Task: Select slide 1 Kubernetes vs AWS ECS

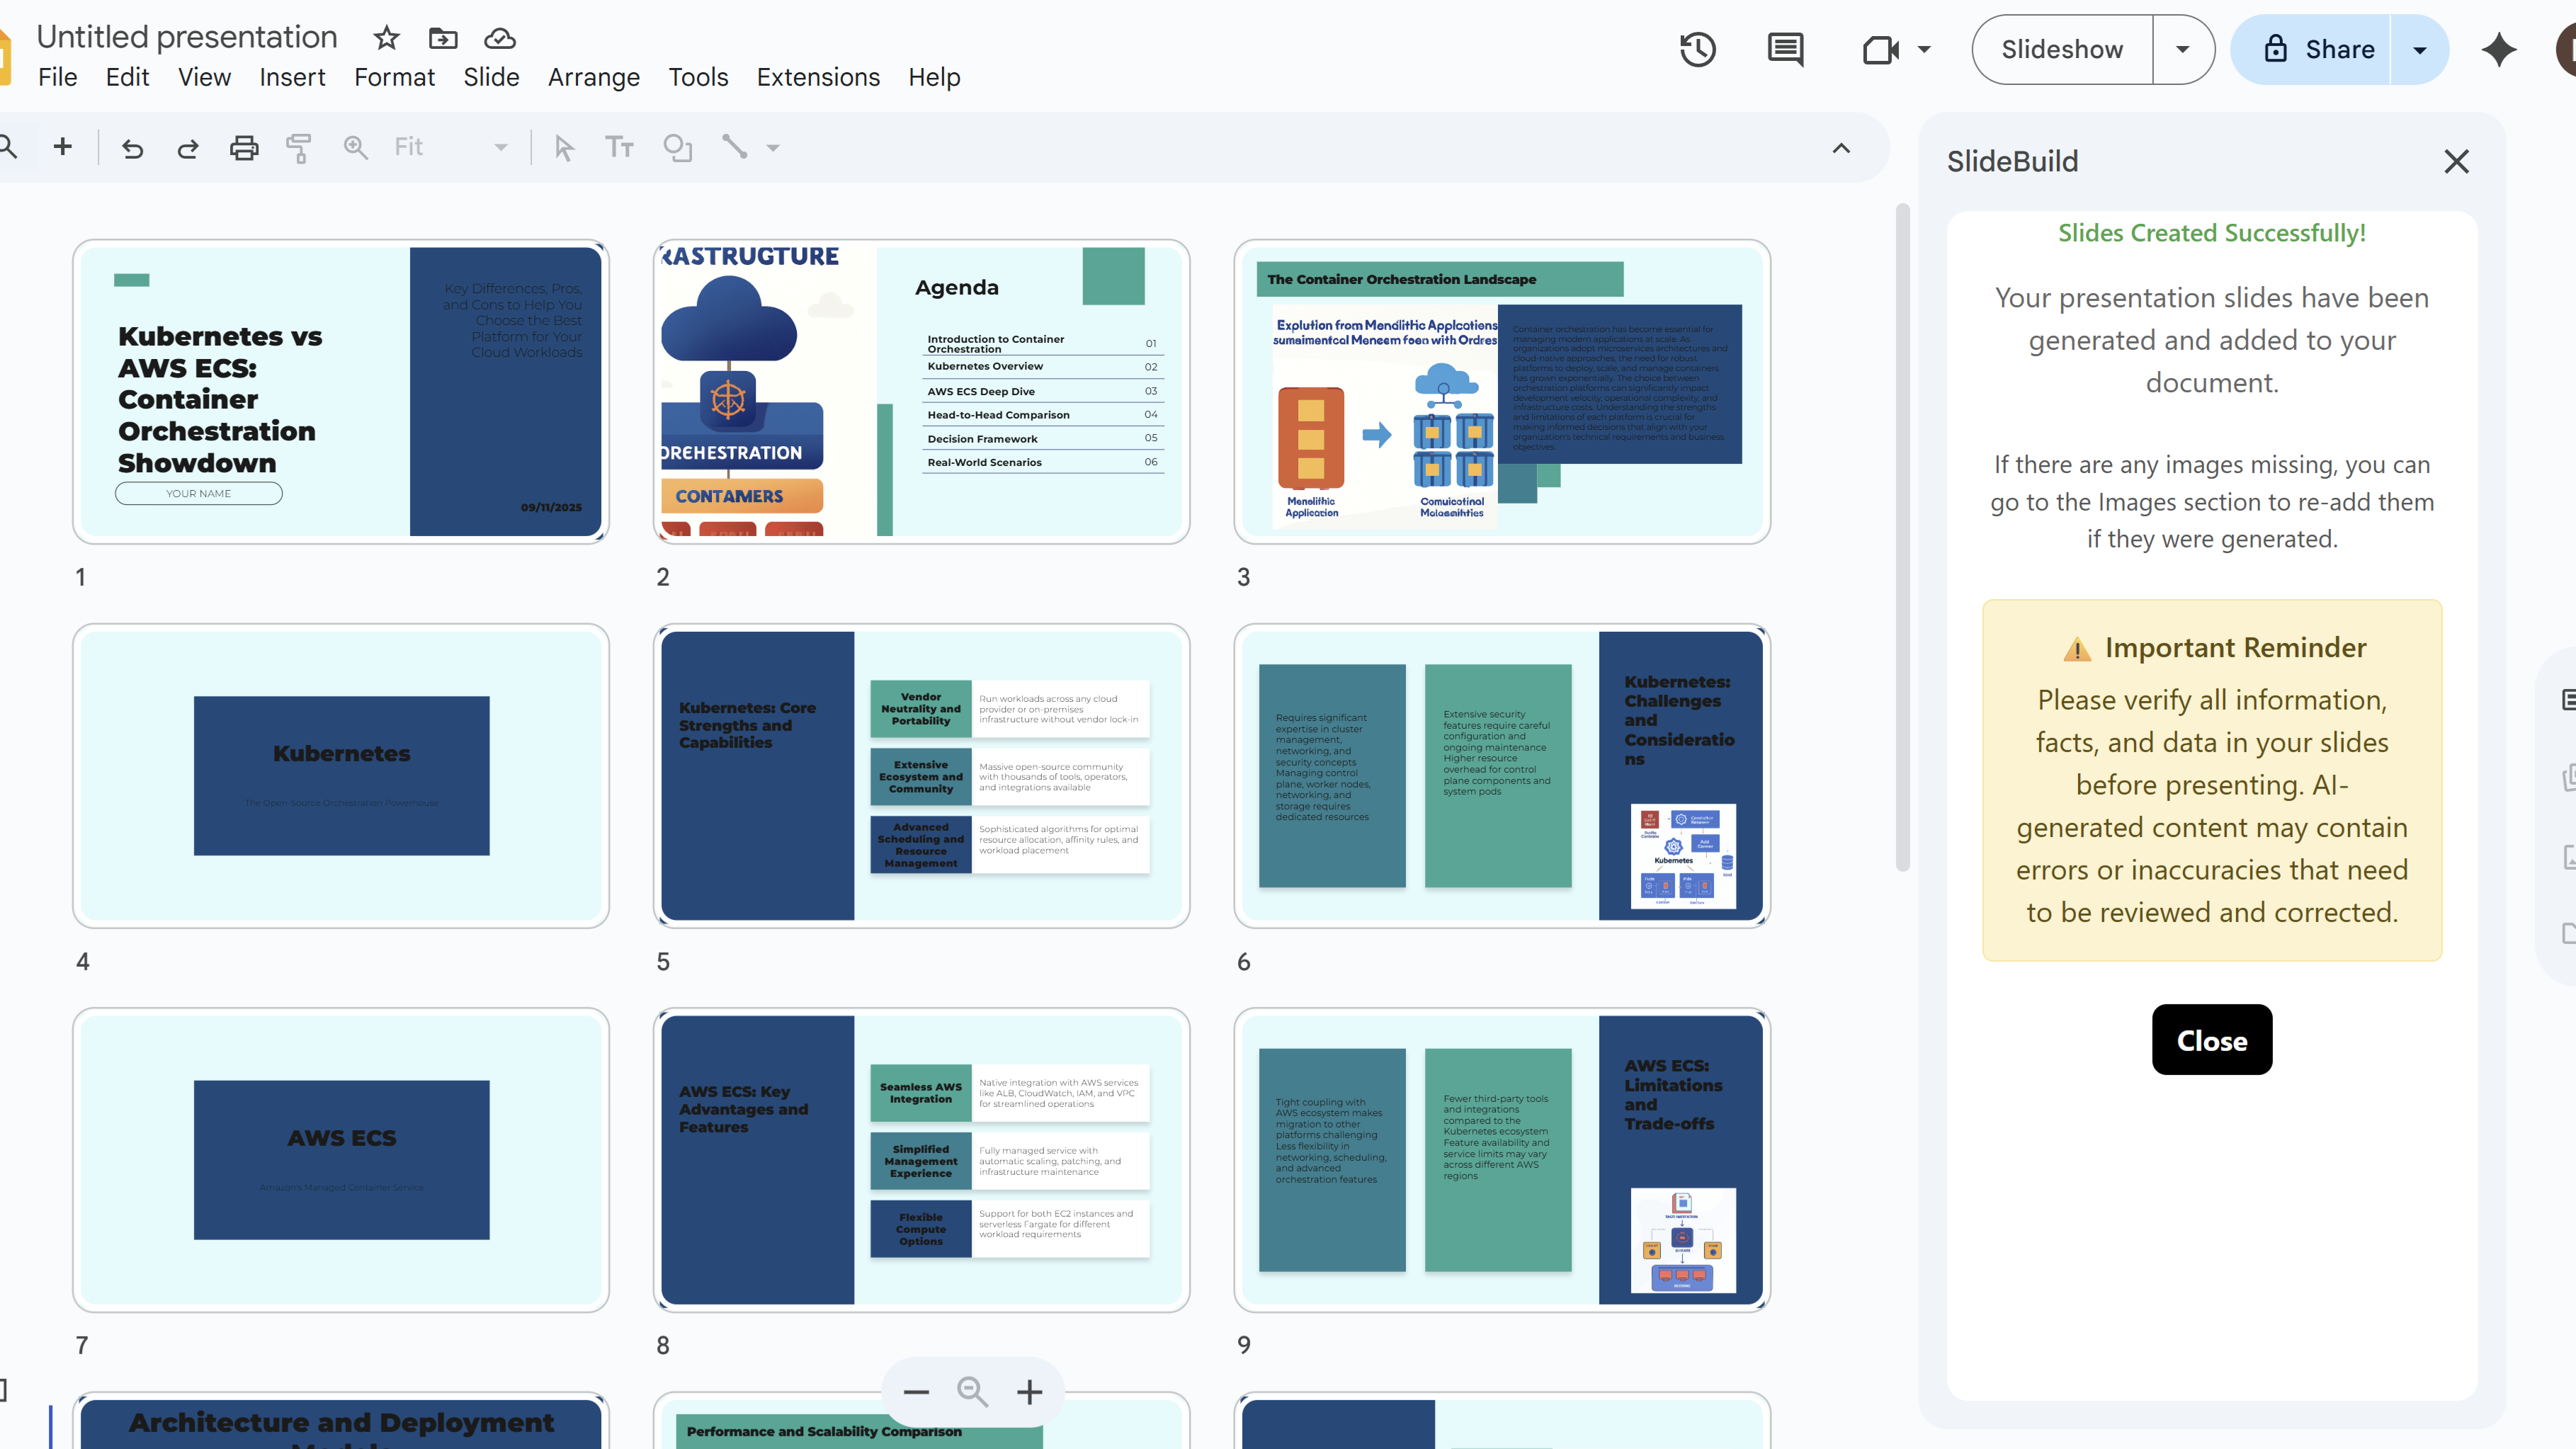Action: (x=341, y=391)
